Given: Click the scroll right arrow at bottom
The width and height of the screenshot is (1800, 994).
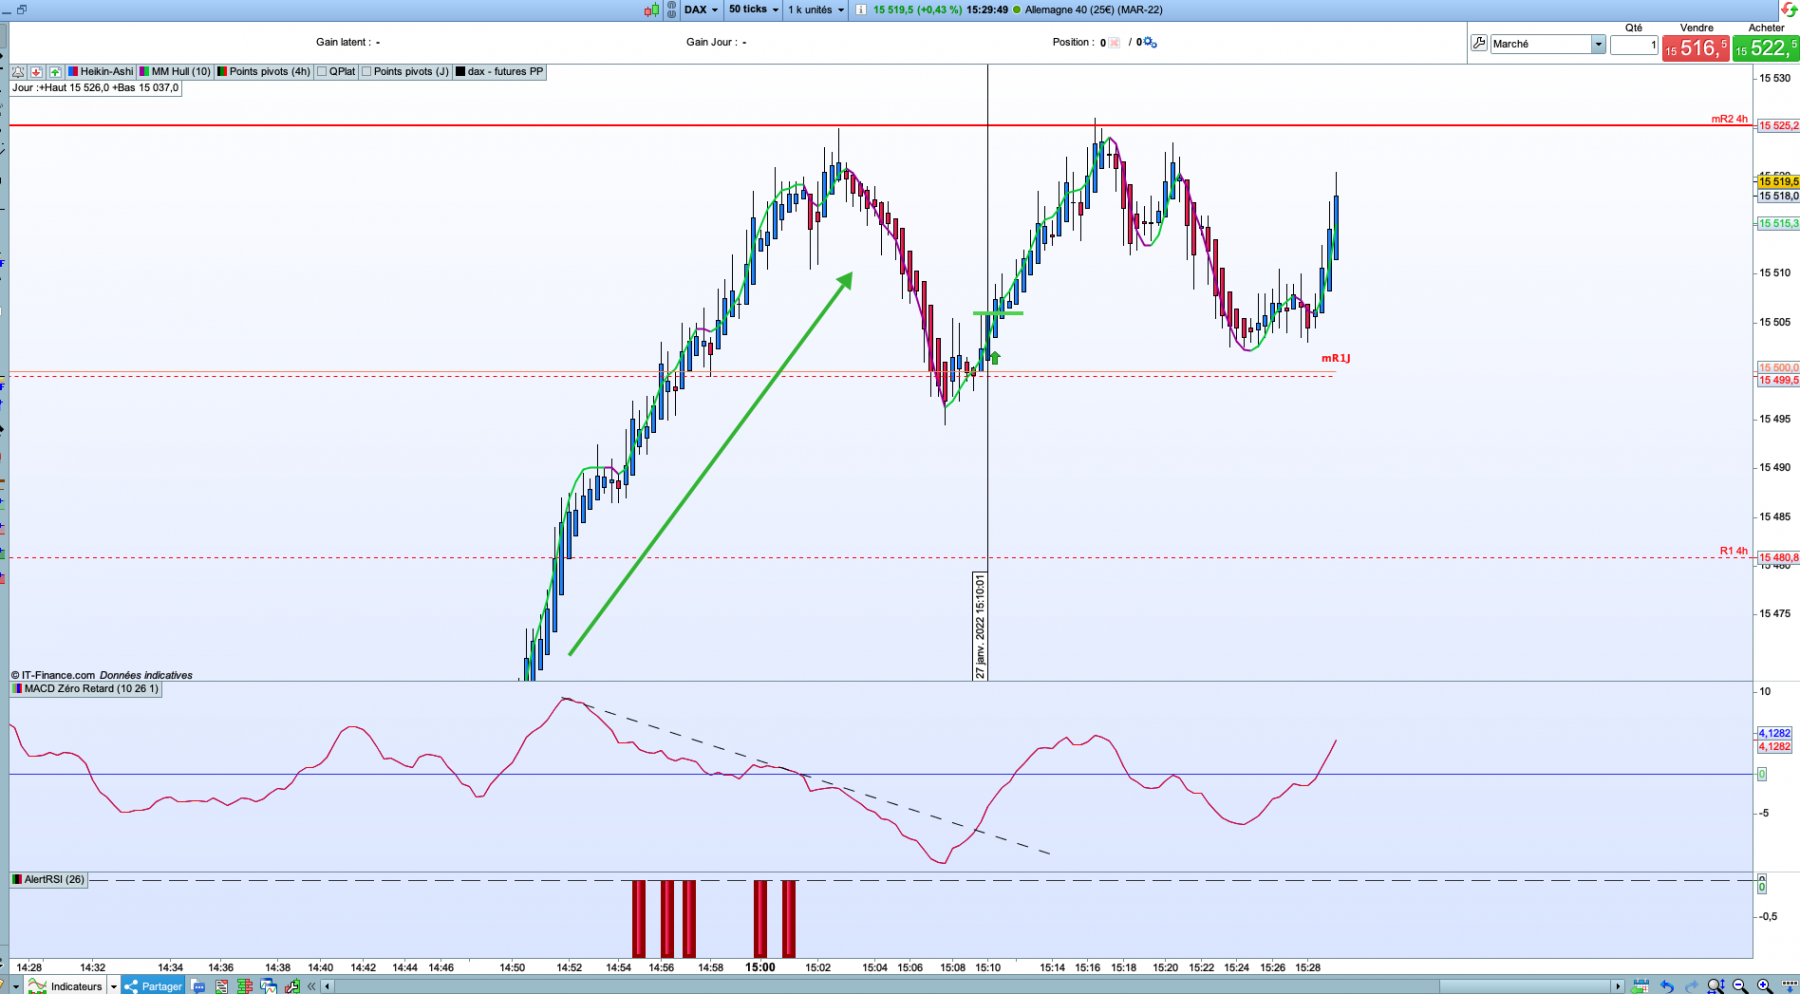Looking at the screenshot, I should click(1617, 987).
